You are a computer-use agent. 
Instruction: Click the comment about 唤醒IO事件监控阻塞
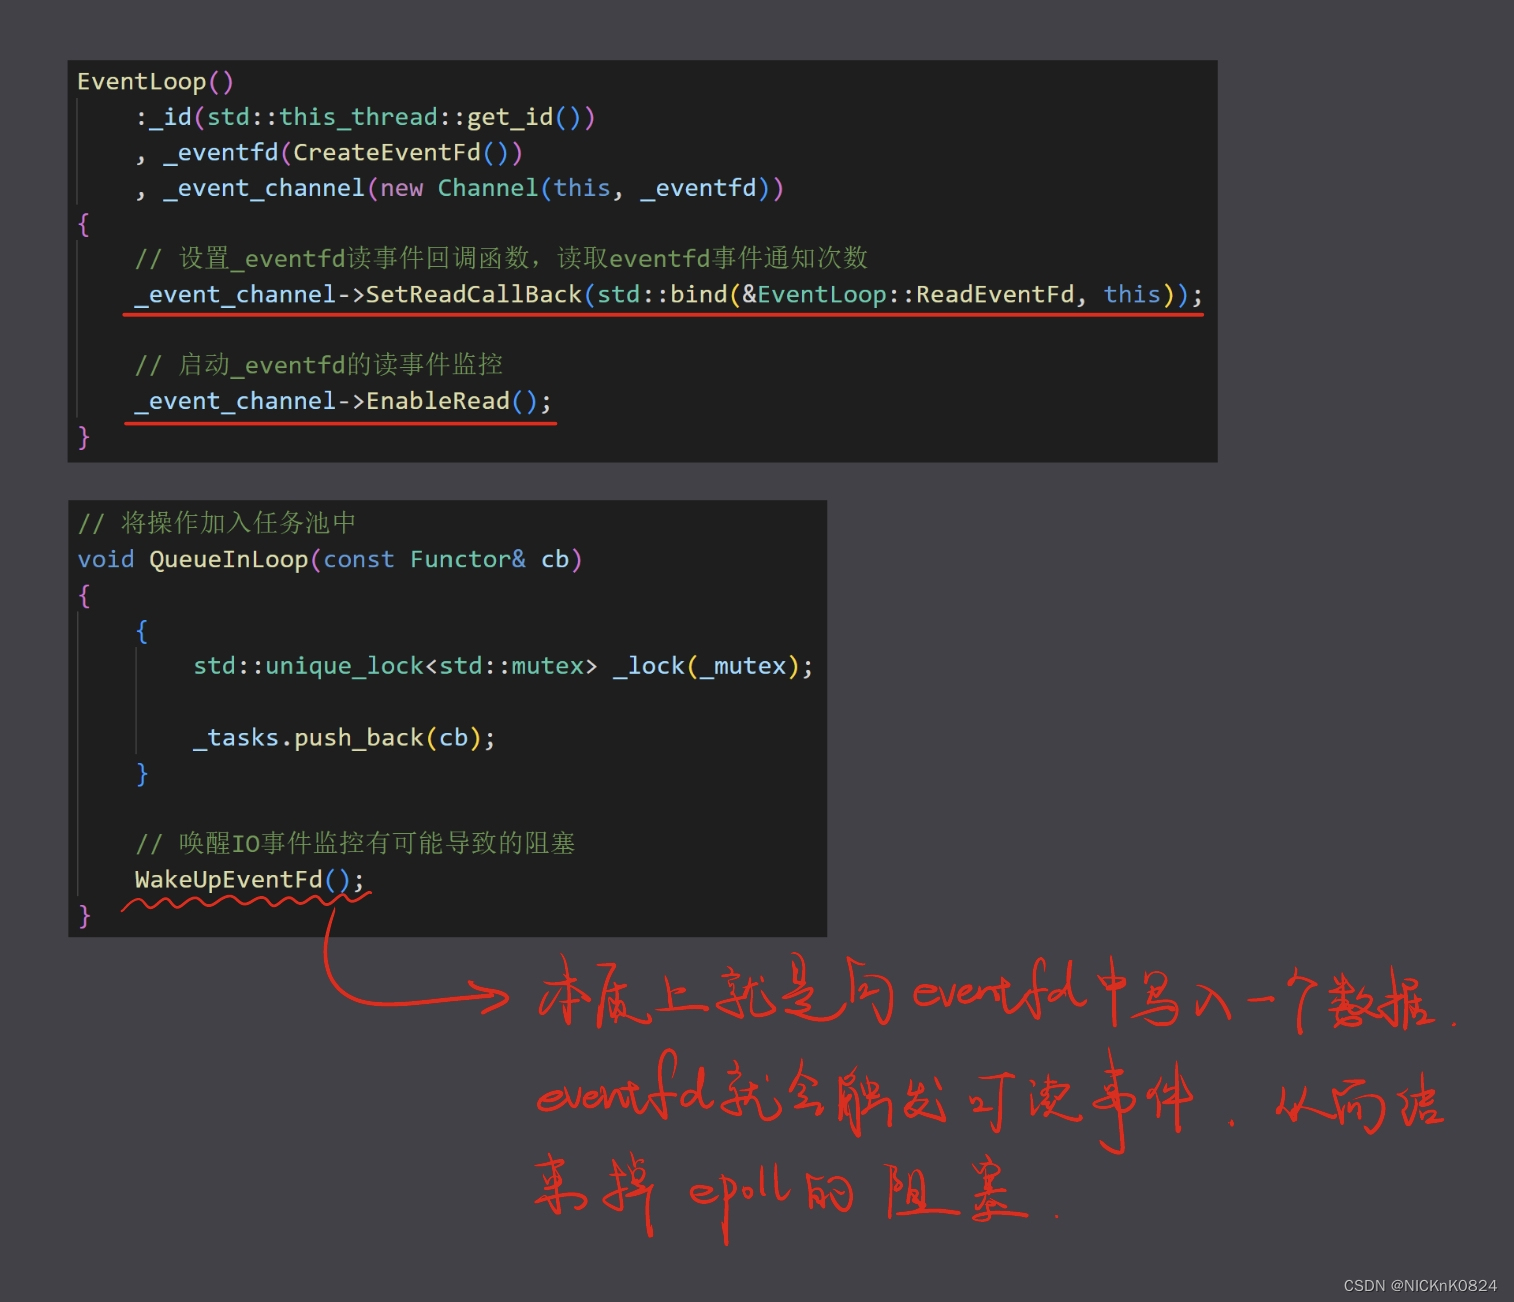[357, 843]
